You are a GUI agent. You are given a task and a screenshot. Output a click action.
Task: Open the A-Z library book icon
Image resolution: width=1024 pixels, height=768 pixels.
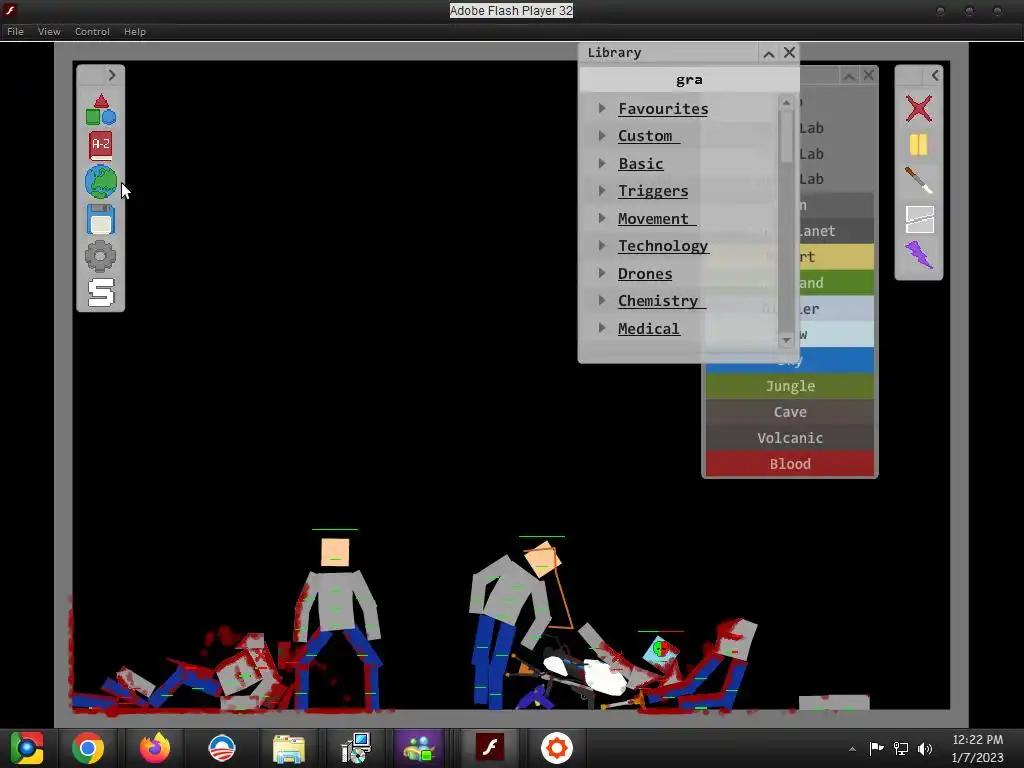101,146
